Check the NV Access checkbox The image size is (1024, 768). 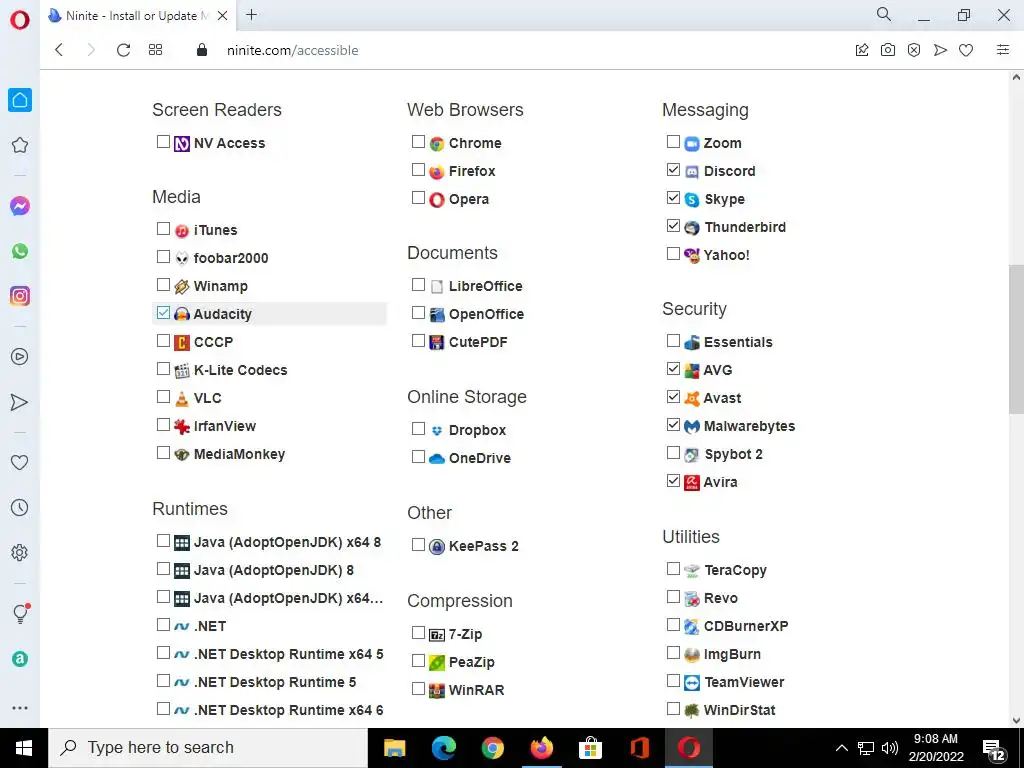point(163,142)
